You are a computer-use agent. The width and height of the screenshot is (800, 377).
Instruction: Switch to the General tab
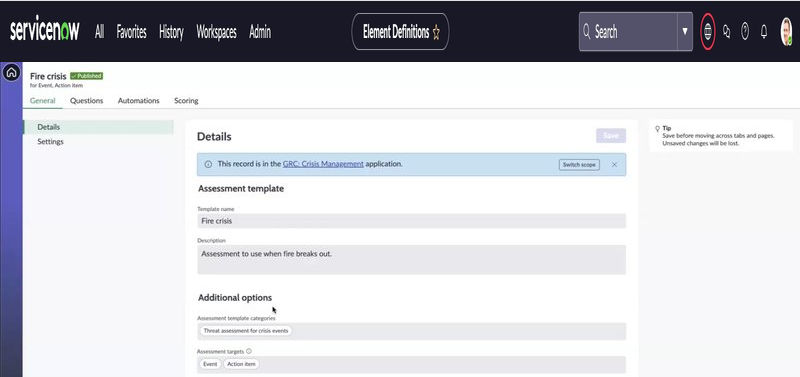click(x=42, y=100)
